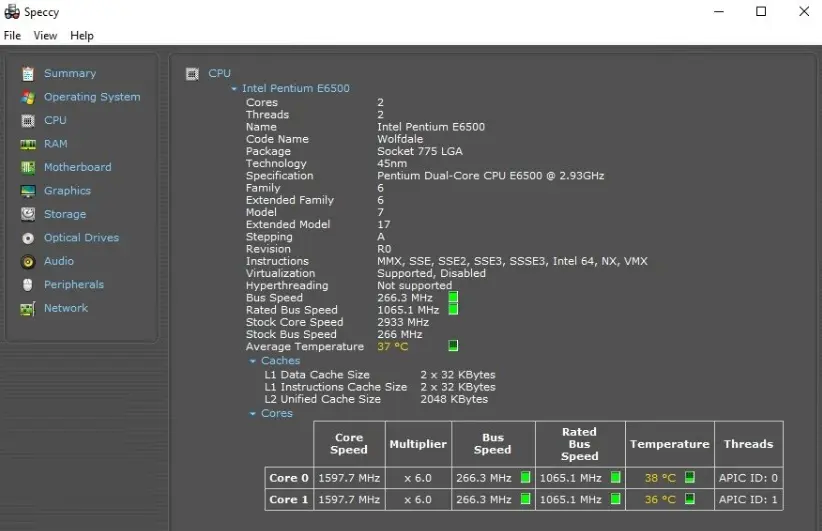
Task: Go to the Summary section
Action: (70, 73)
